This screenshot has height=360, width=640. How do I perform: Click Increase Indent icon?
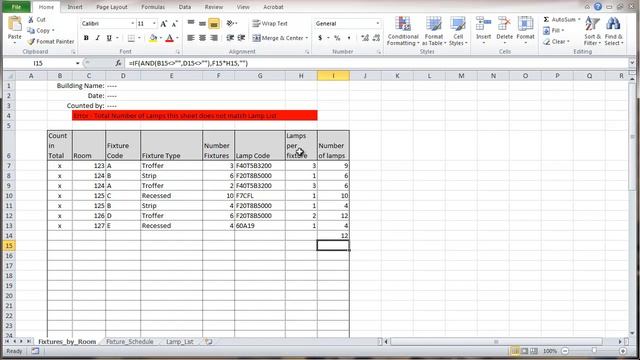coord(241,38)
